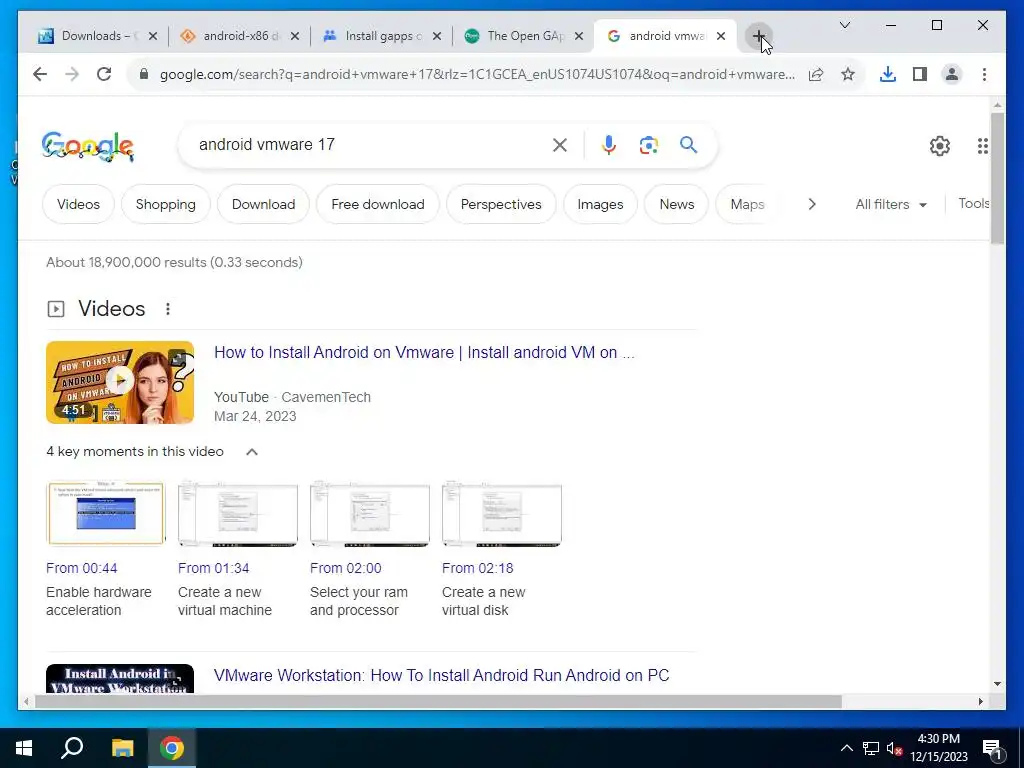Select the Free download chip
This screenshot has width=1024, height=768.
point(377,204)
